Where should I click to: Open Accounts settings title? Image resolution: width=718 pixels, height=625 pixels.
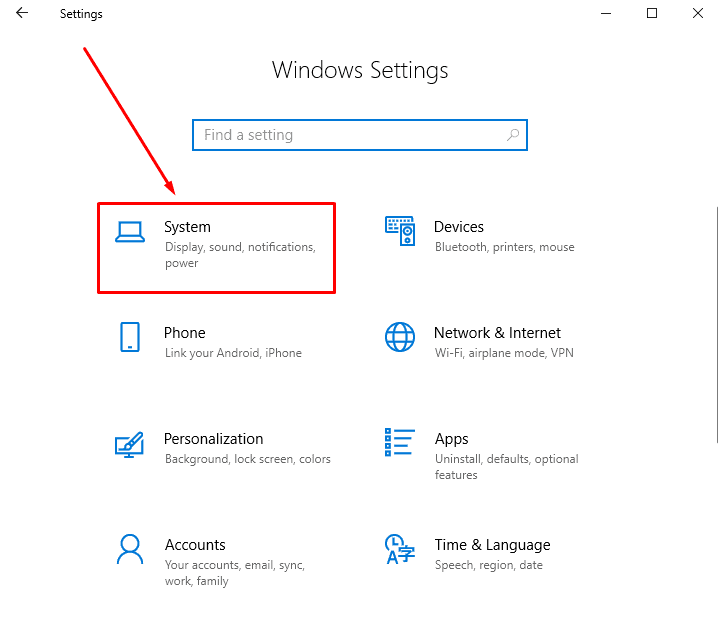[x=195, y=545]
